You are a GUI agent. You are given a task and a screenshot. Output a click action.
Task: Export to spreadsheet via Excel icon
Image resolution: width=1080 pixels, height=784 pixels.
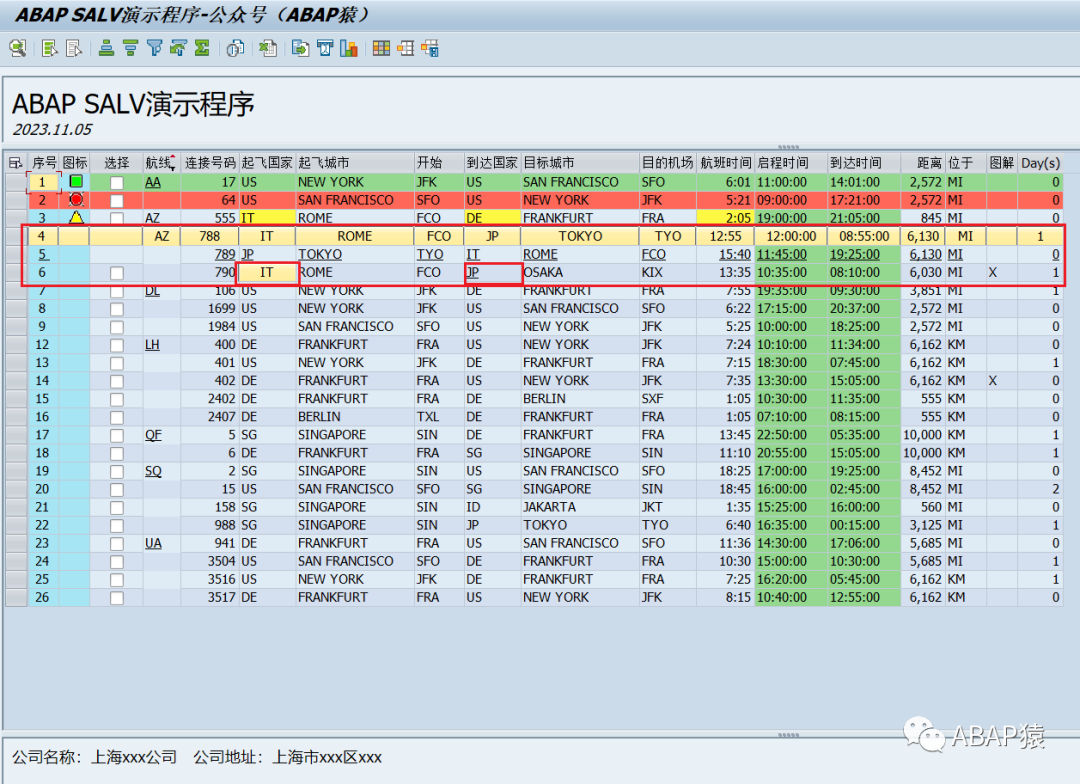point(267,48)
